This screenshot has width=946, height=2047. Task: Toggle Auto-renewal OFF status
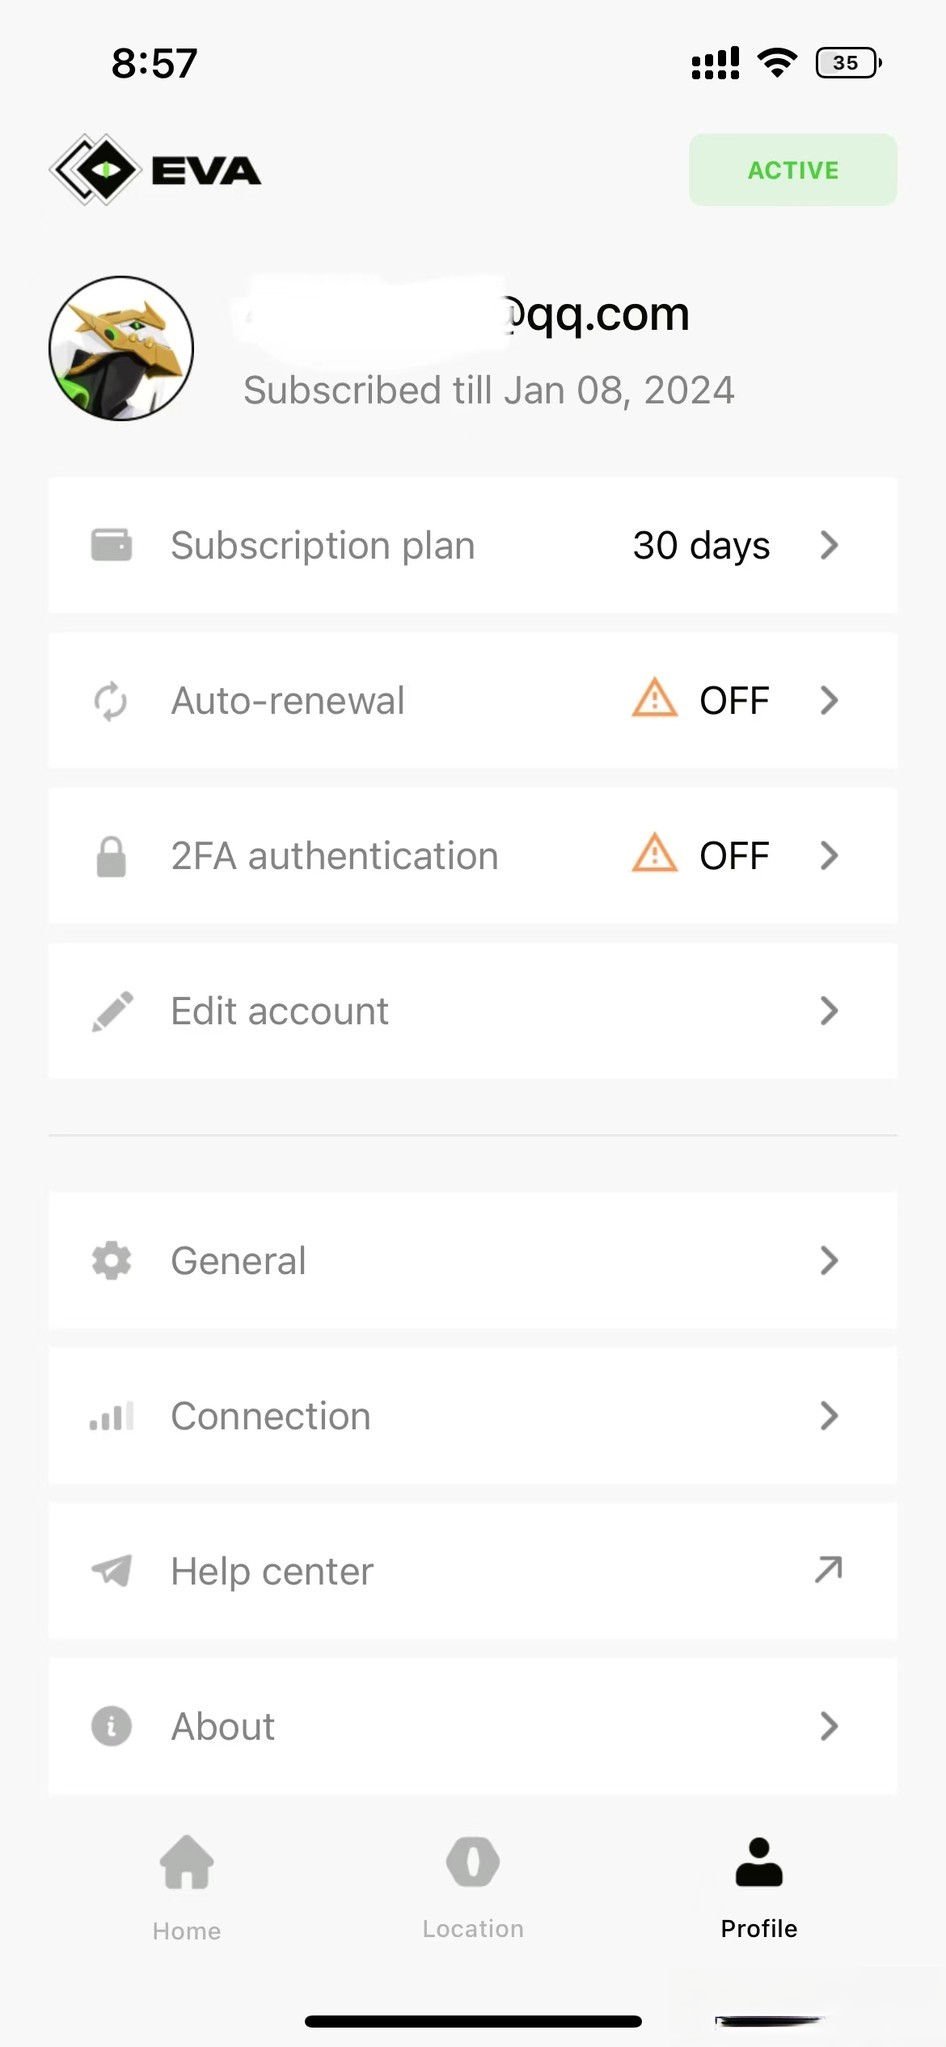[733, 700]
